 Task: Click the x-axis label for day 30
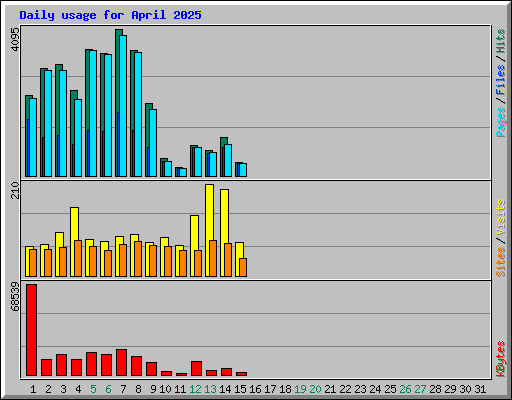465,389
